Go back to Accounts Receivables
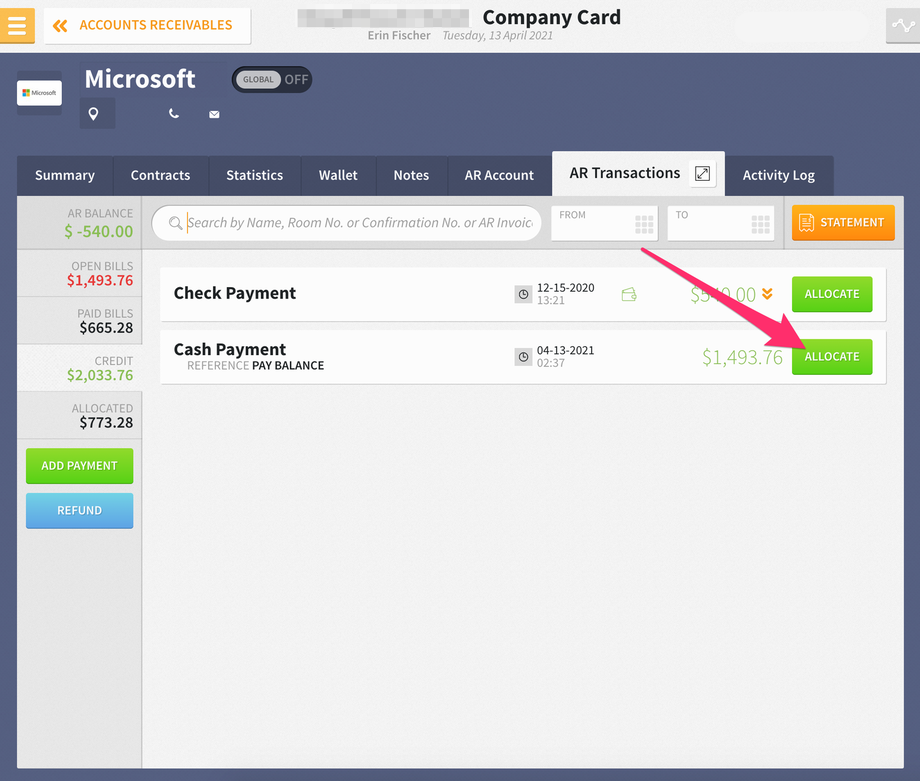This screenshot has height=781, width=920. [147, 25]
